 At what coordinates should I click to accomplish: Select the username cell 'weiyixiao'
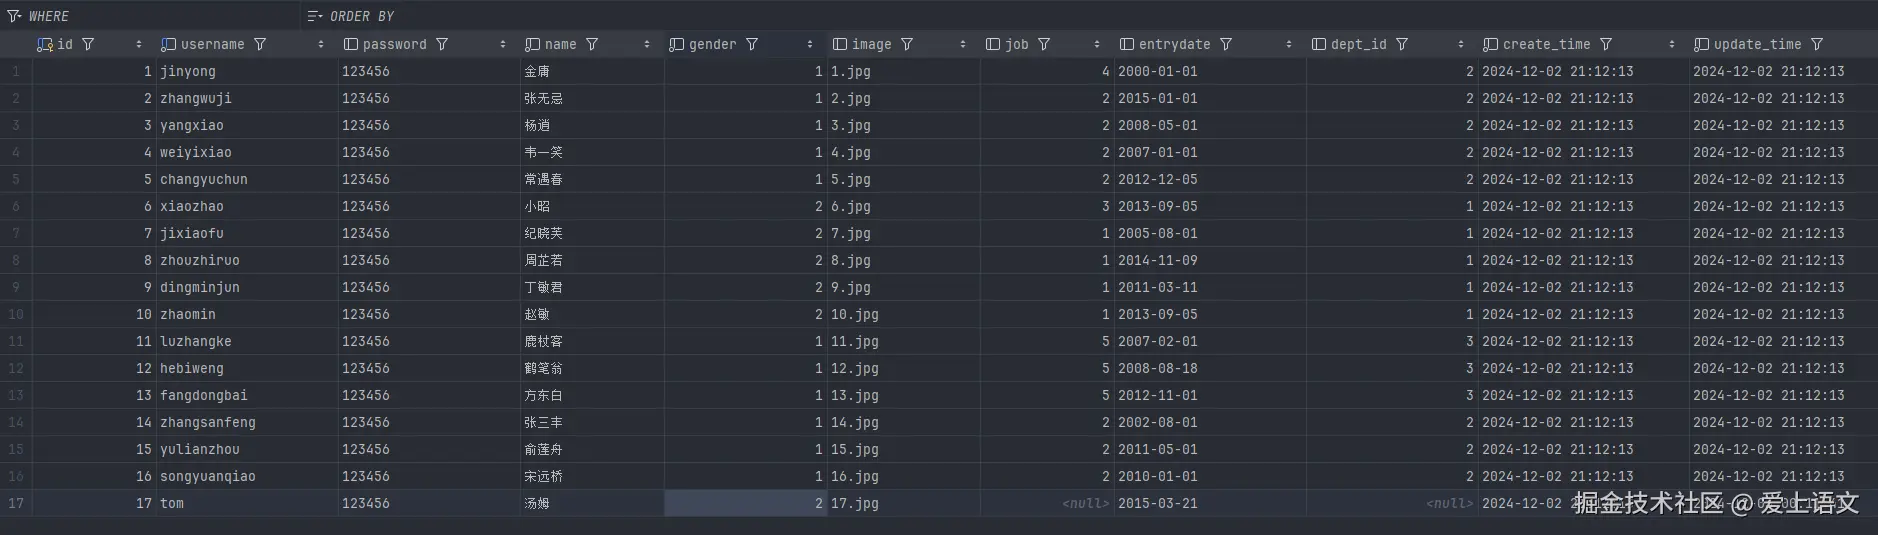click(247, 152)
